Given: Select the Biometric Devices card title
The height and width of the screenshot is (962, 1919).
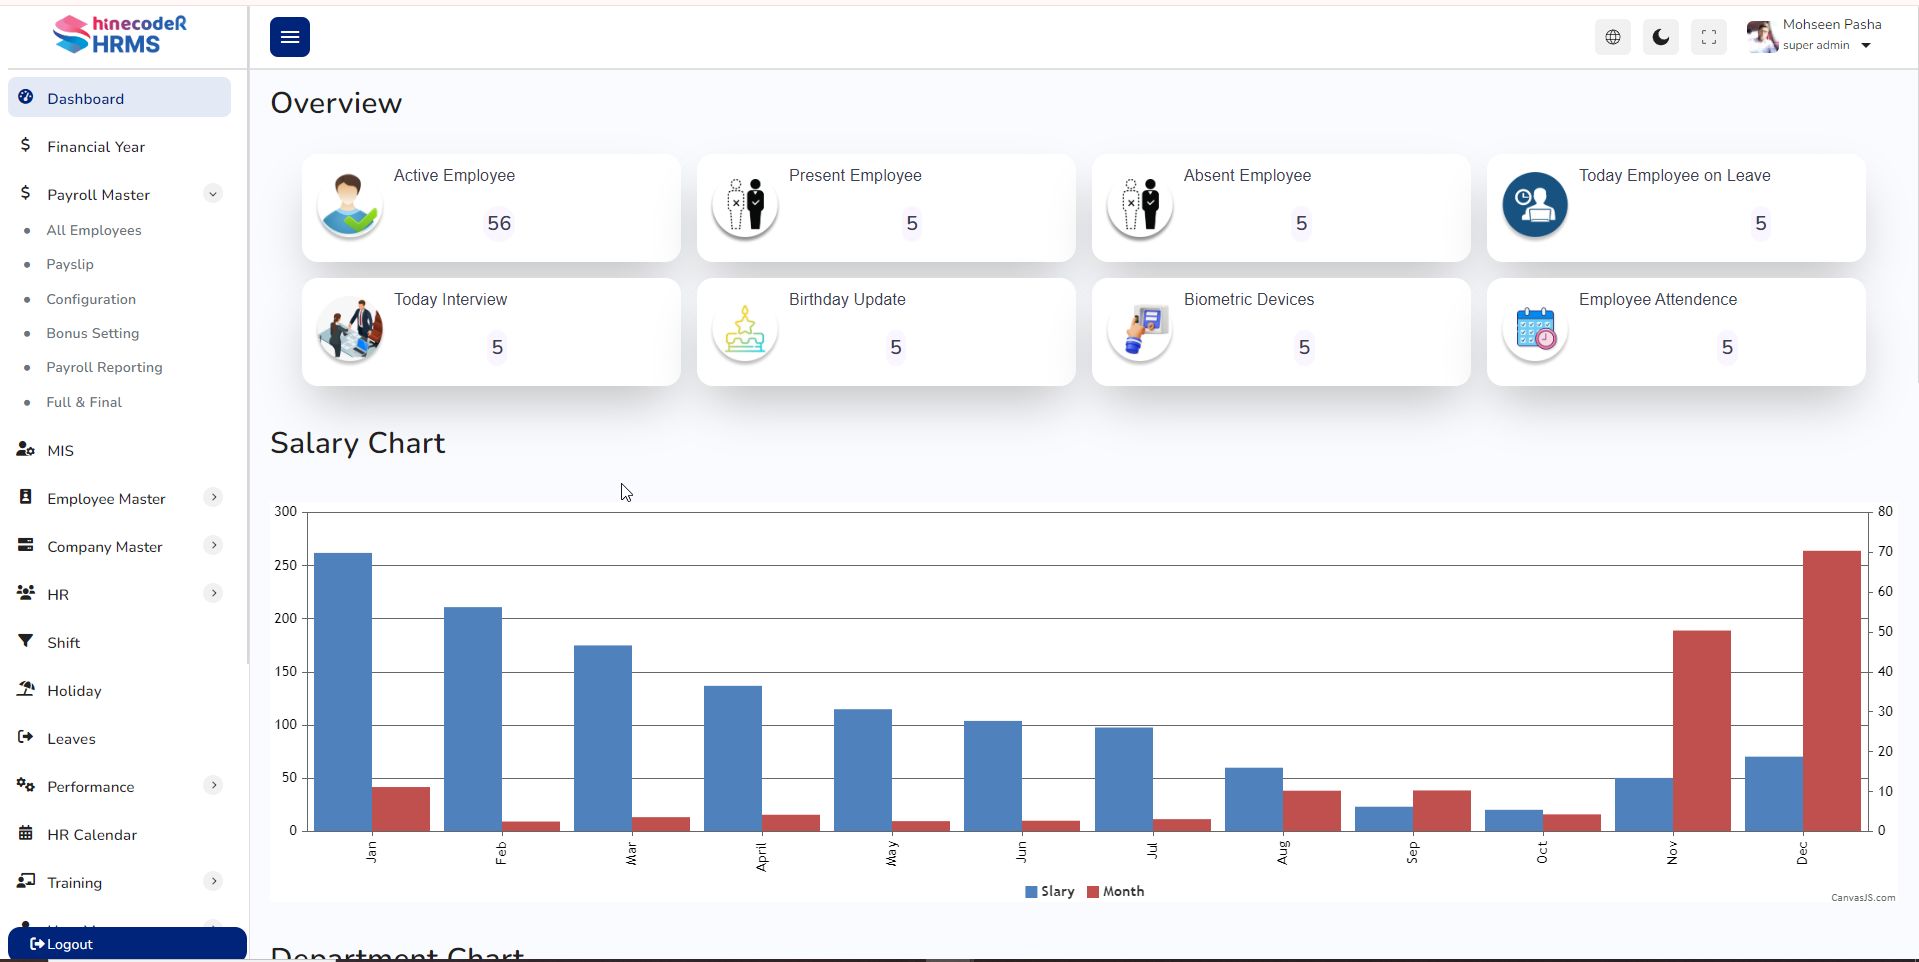Looking at the screenshot, I should [x=1249, y=299].
